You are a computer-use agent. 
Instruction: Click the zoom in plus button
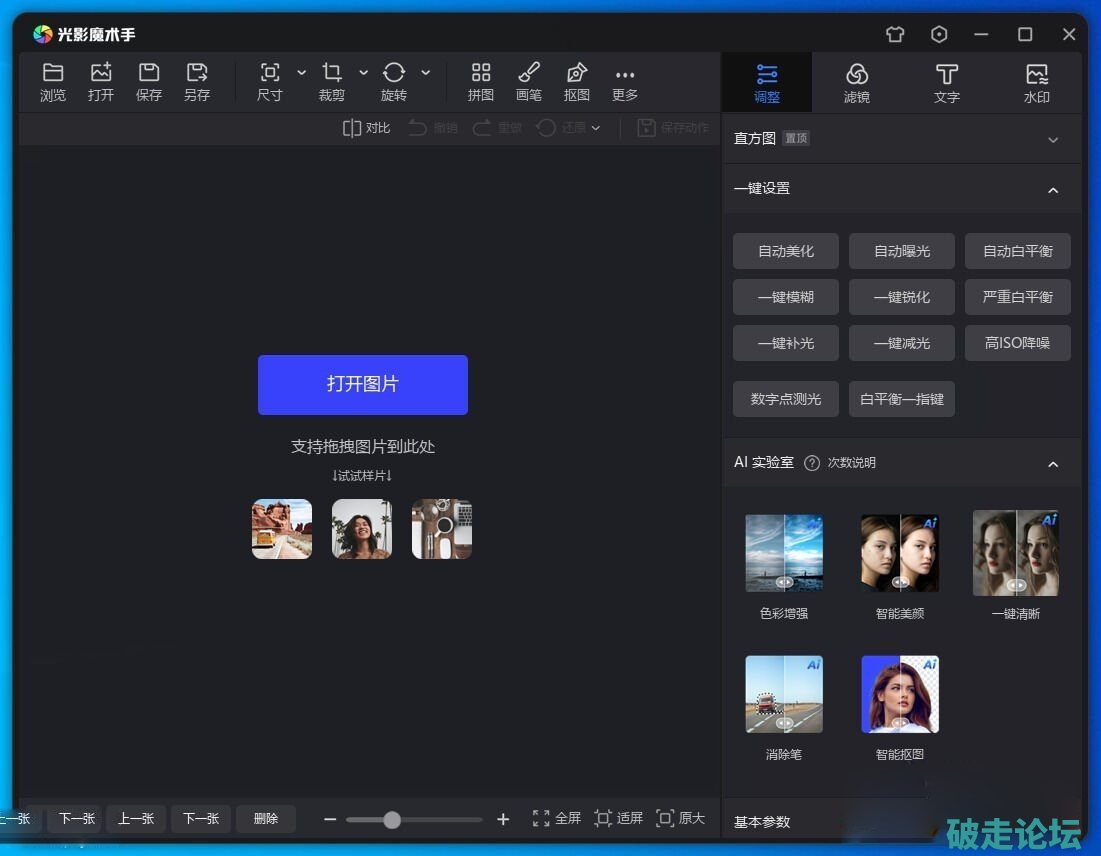(x=503, y=819)
